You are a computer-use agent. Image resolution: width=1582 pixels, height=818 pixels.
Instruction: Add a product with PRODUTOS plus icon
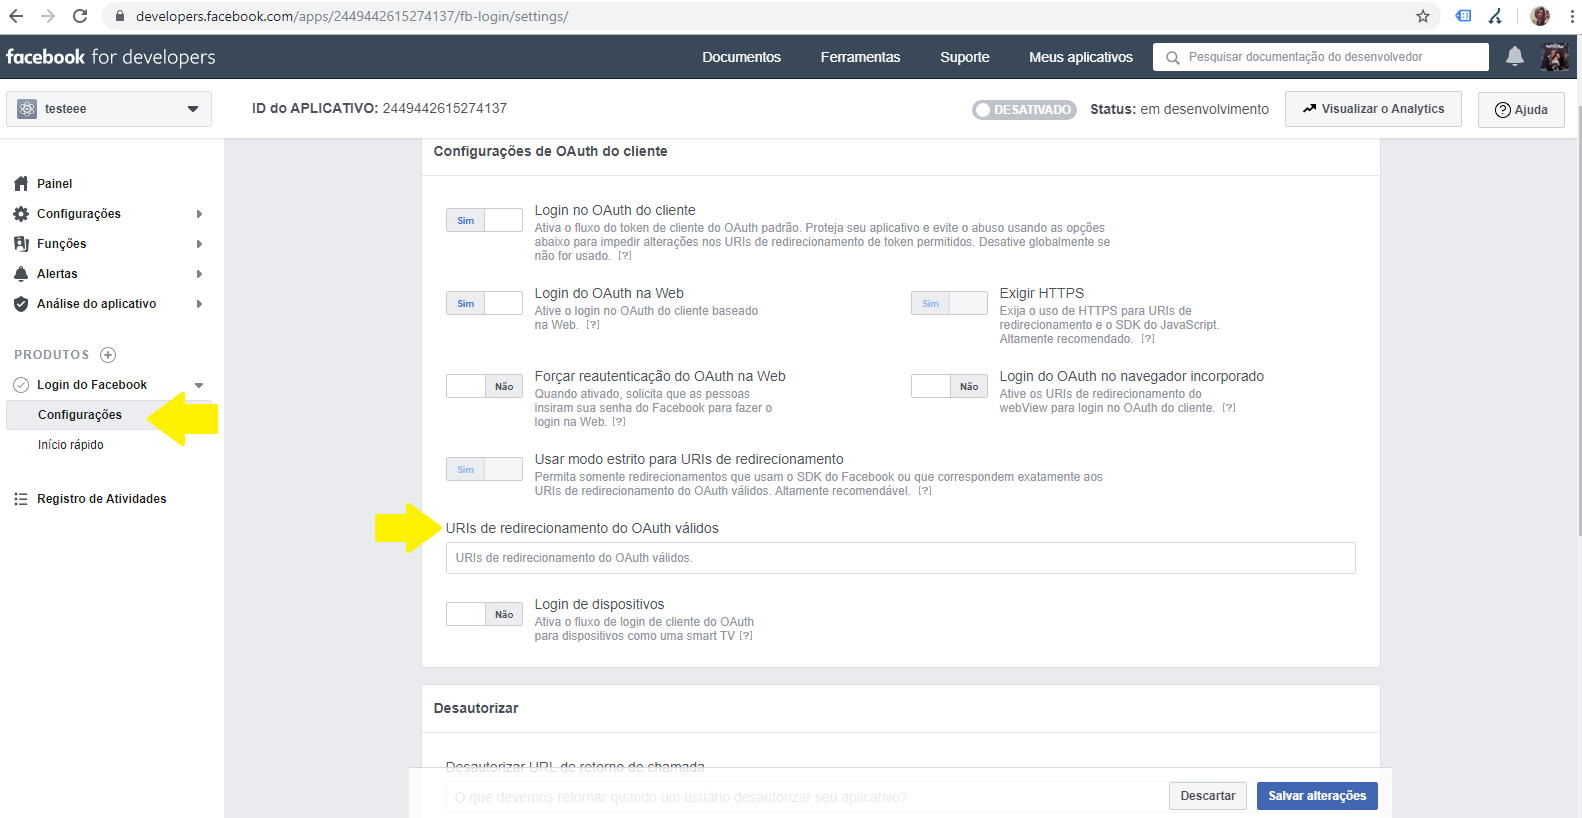tap(108, 355)
